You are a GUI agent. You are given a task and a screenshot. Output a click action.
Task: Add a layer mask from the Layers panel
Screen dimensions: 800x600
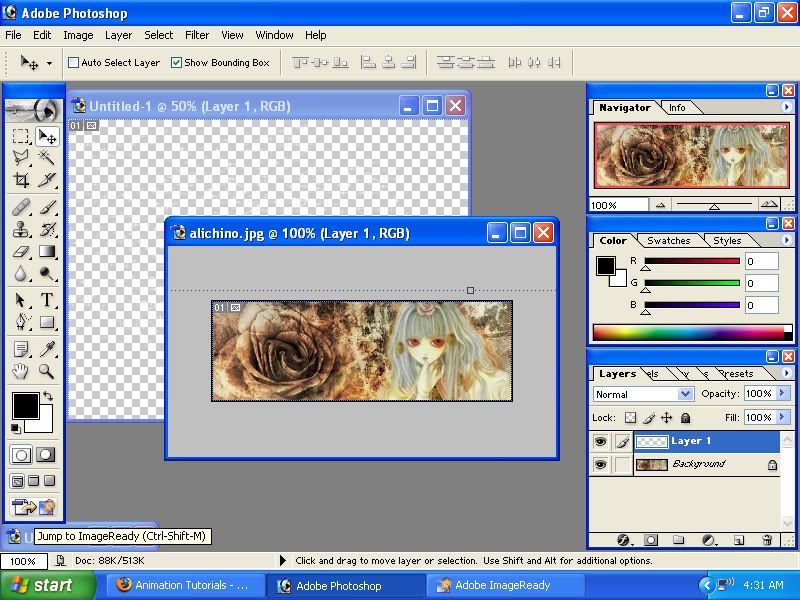pos(651,540)
